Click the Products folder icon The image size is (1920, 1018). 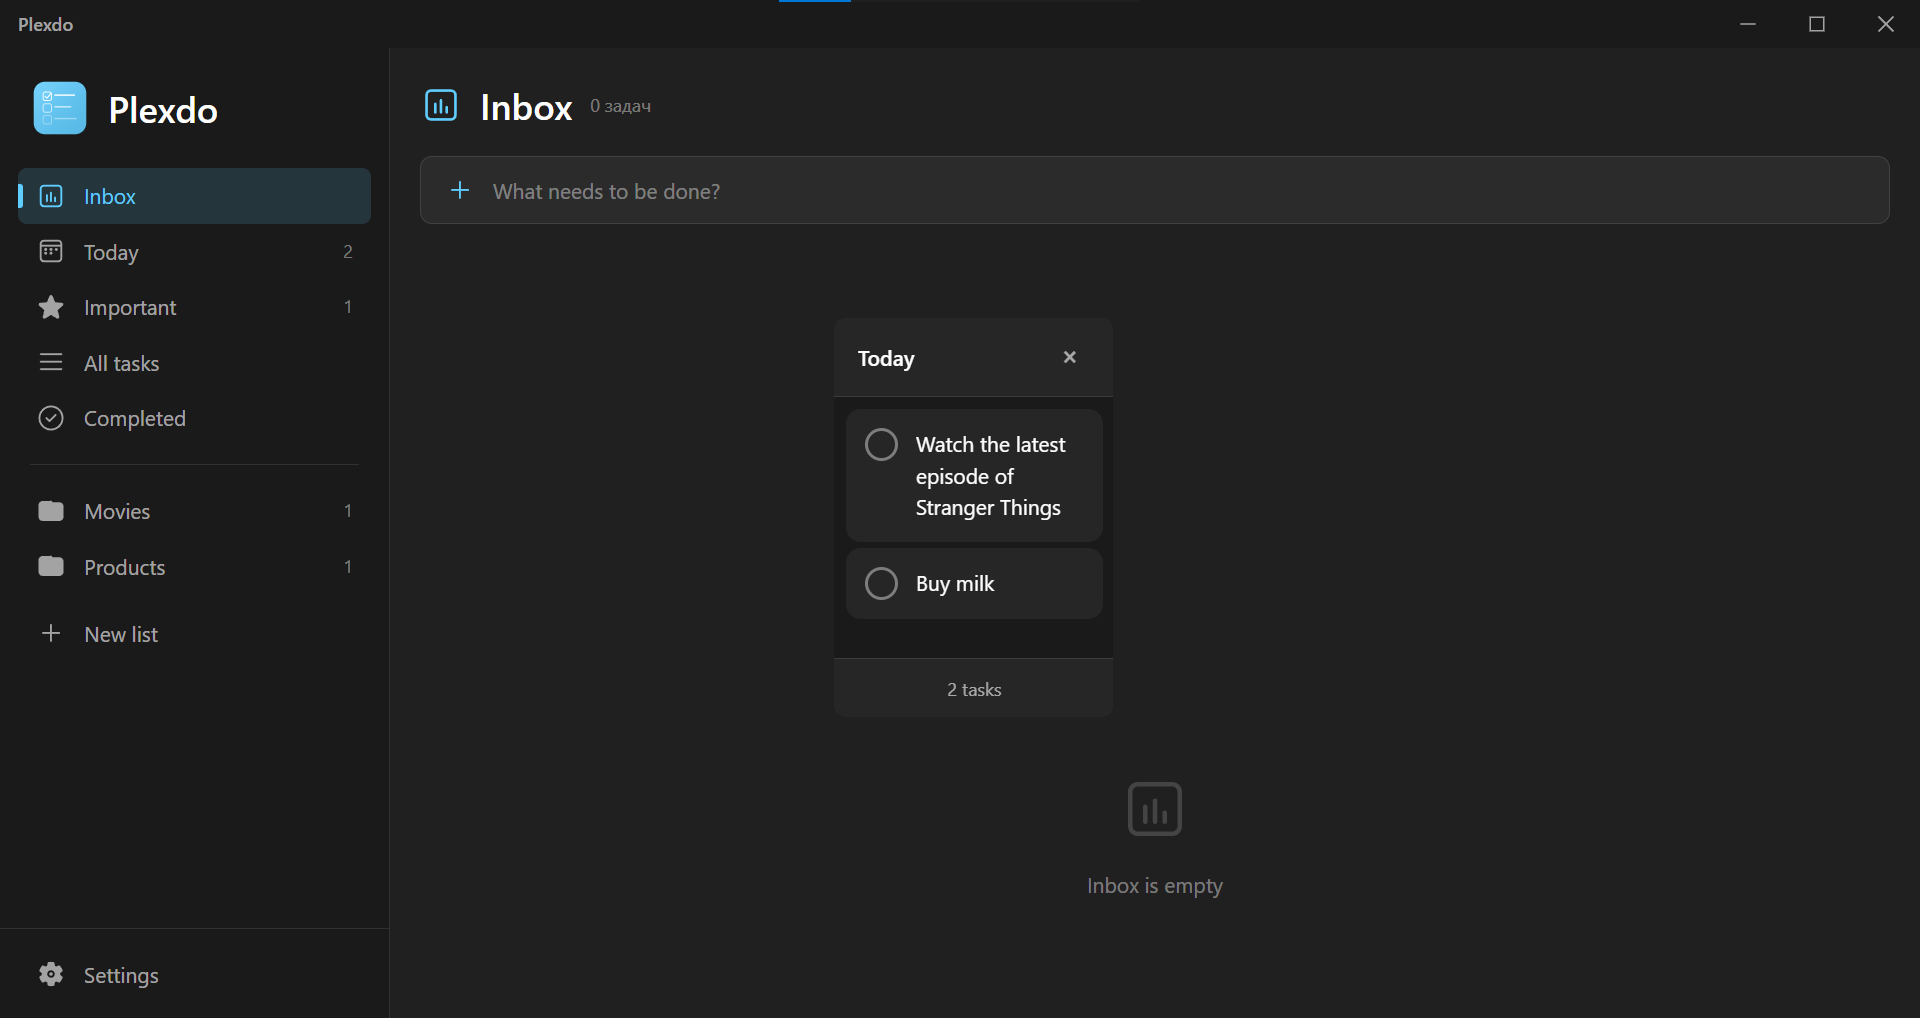(x=50, y=566)
